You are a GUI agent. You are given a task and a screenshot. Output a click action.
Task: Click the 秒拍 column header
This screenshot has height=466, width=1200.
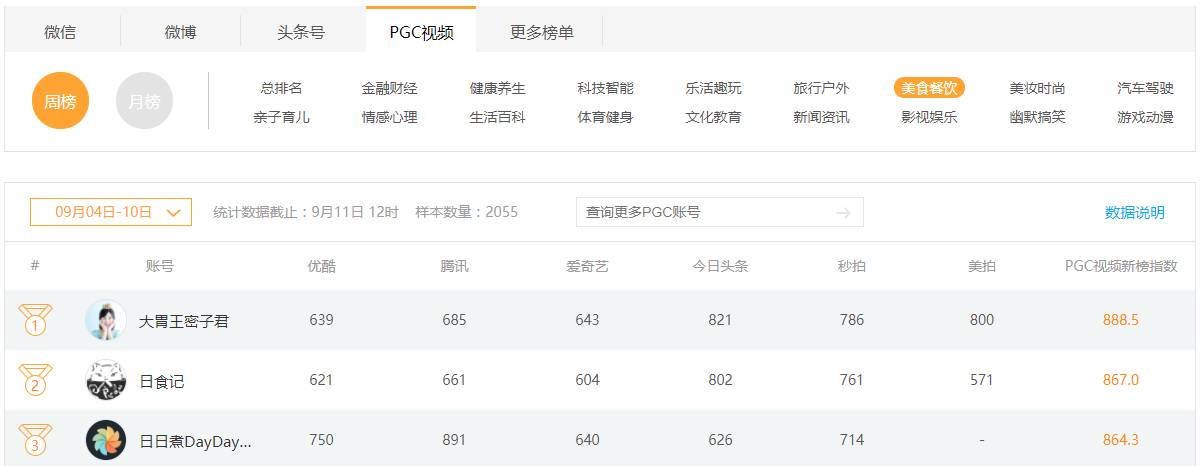point(852,266)
